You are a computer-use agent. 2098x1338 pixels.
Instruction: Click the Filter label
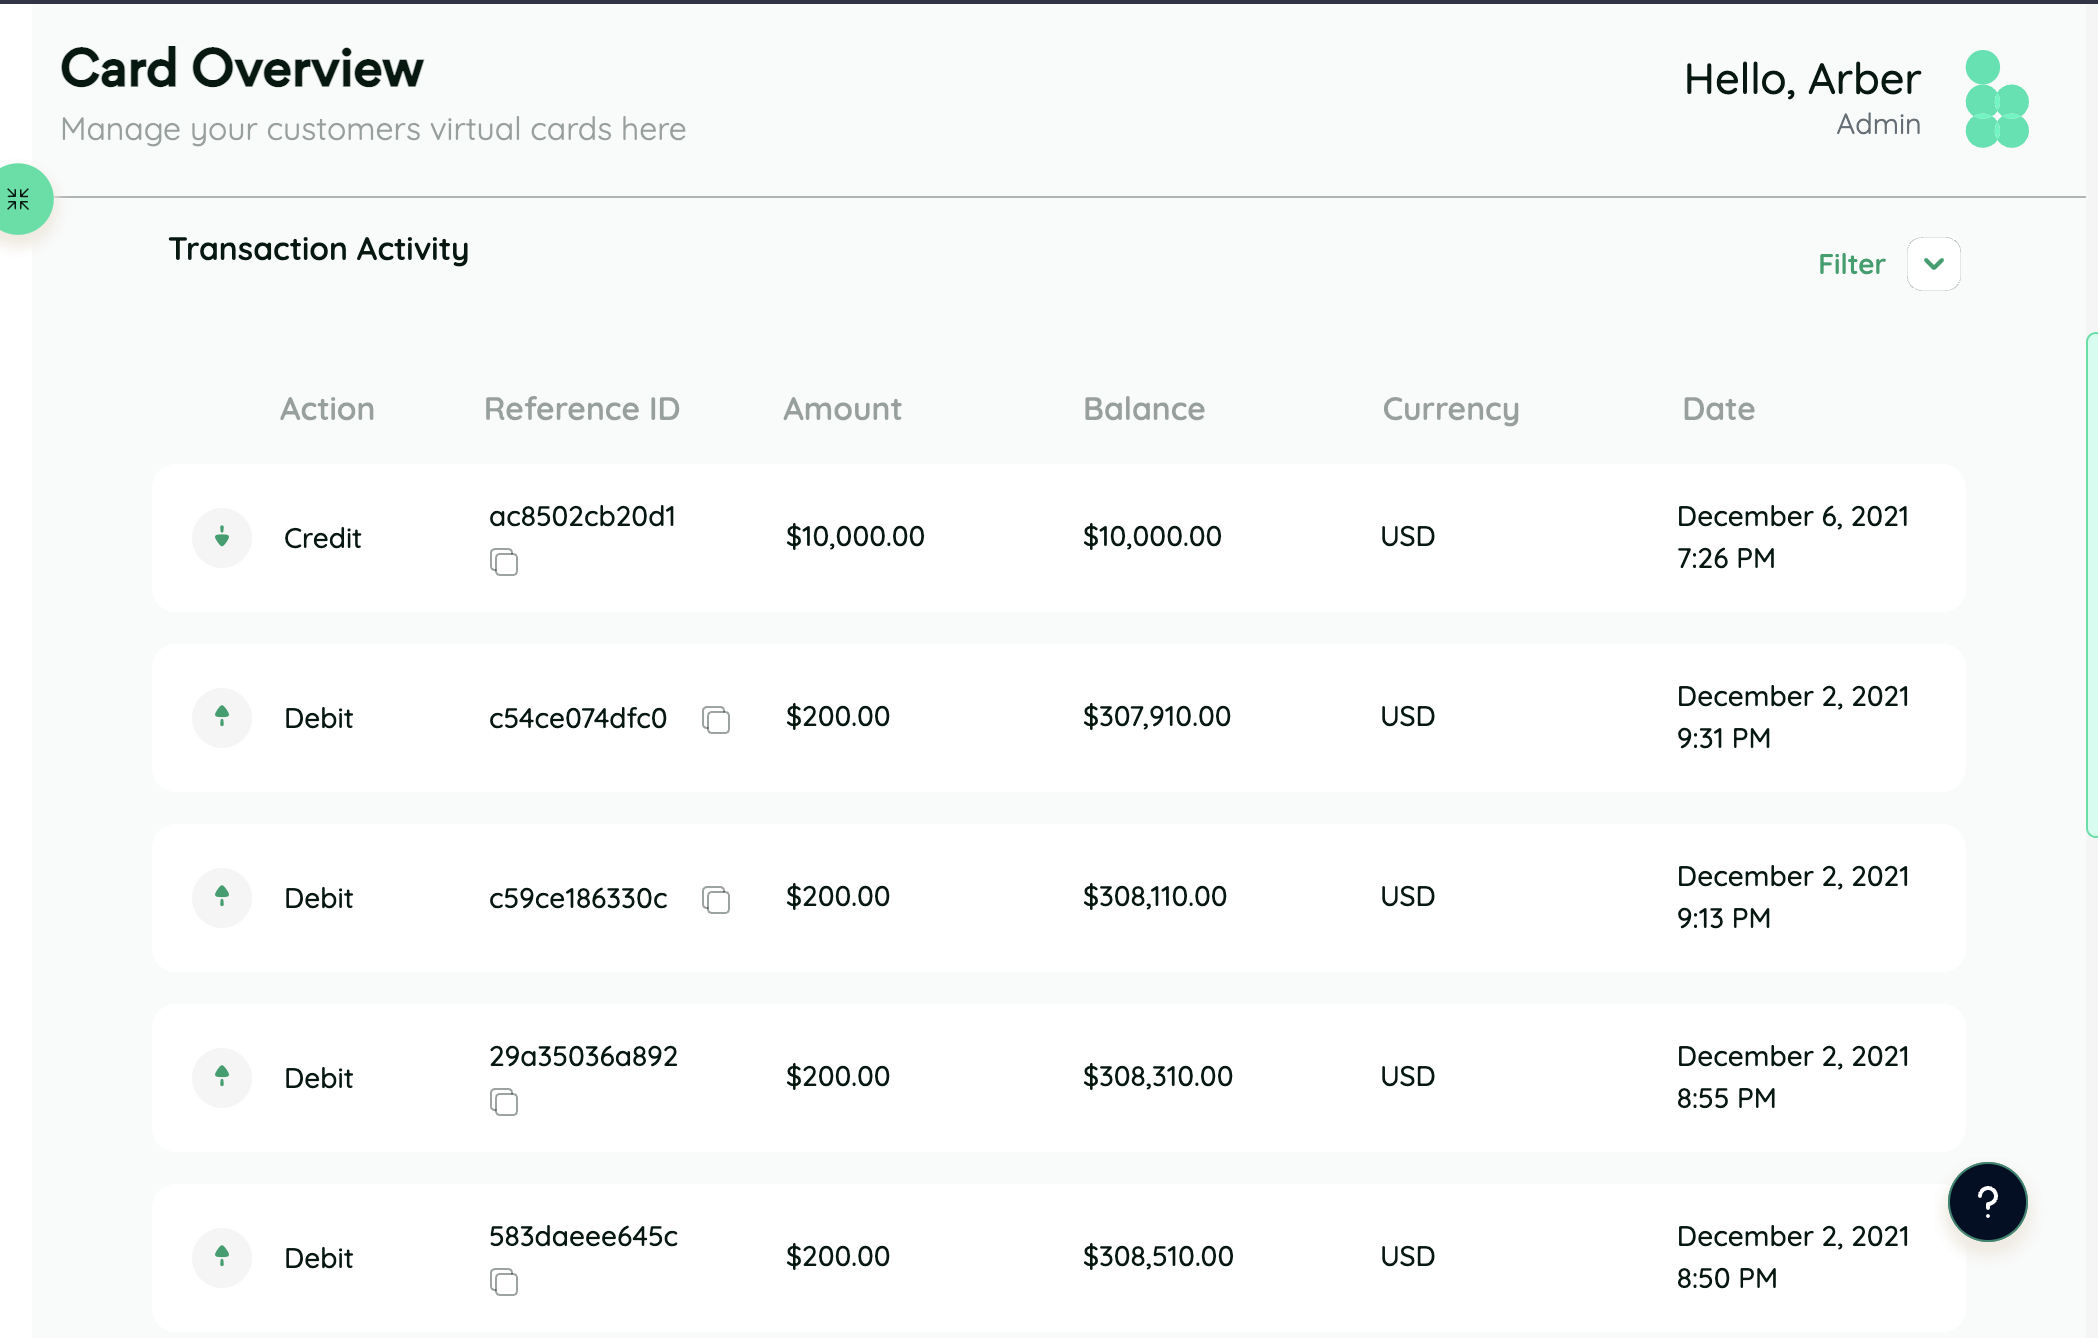point(1851,264)
